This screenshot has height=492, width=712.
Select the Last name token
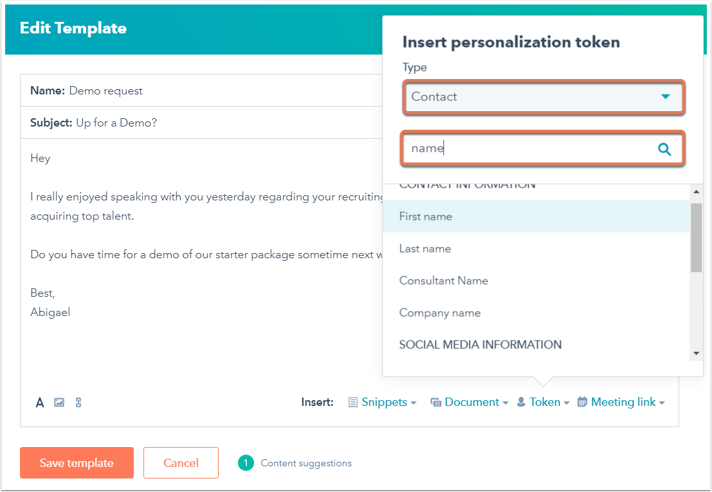(x=536, y=249)
